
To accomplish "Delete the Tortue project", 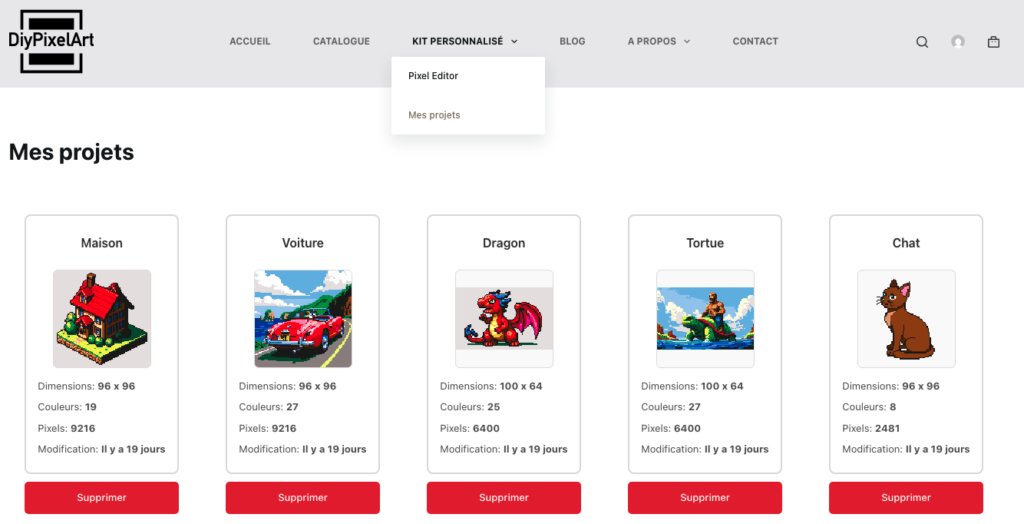I will coord(705,498).
